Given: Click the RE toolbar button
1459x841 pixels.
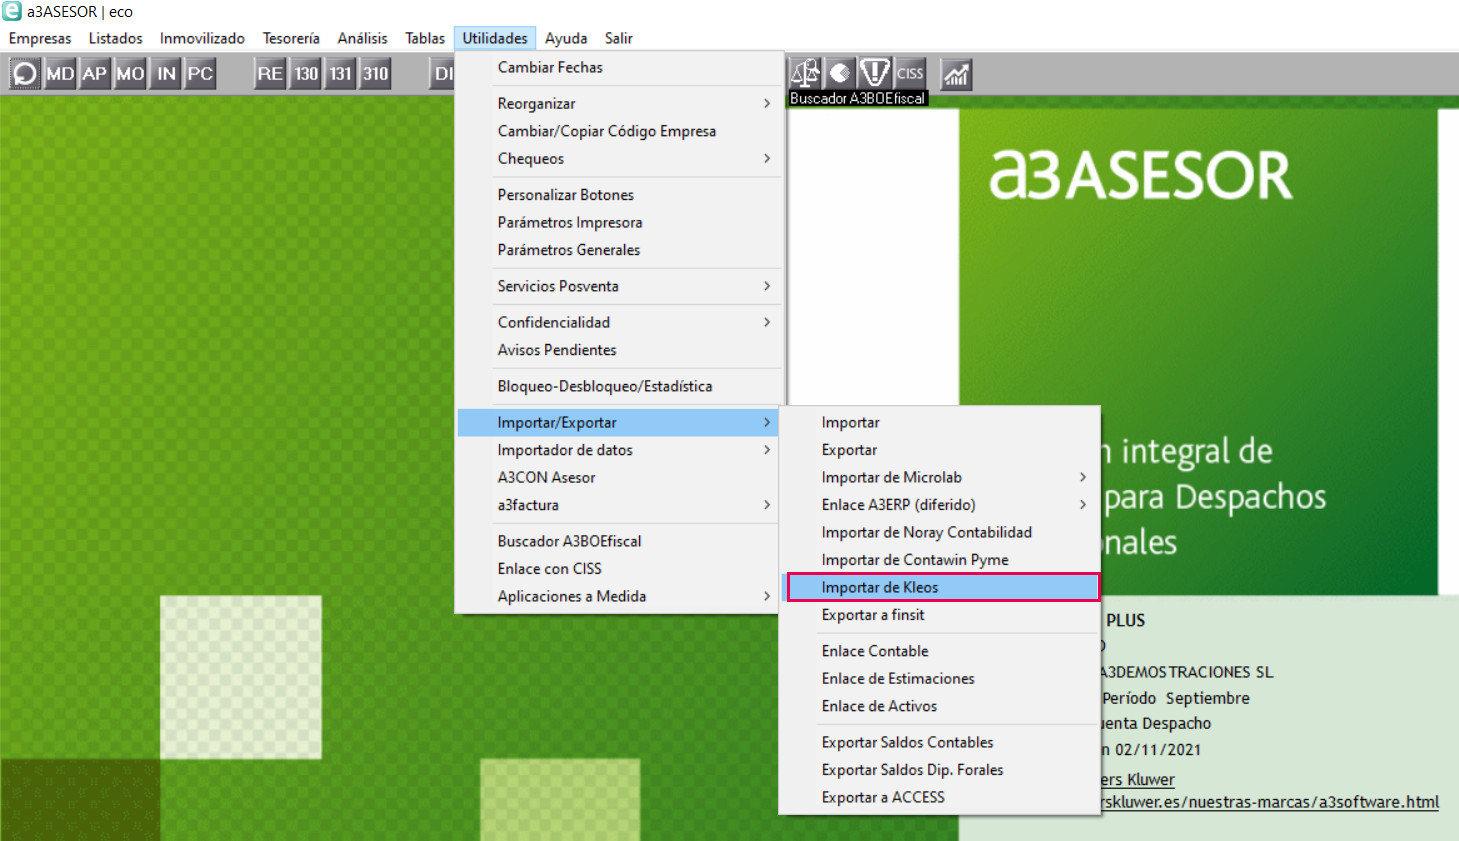Looking at the screenshot, I should (270, 74).
